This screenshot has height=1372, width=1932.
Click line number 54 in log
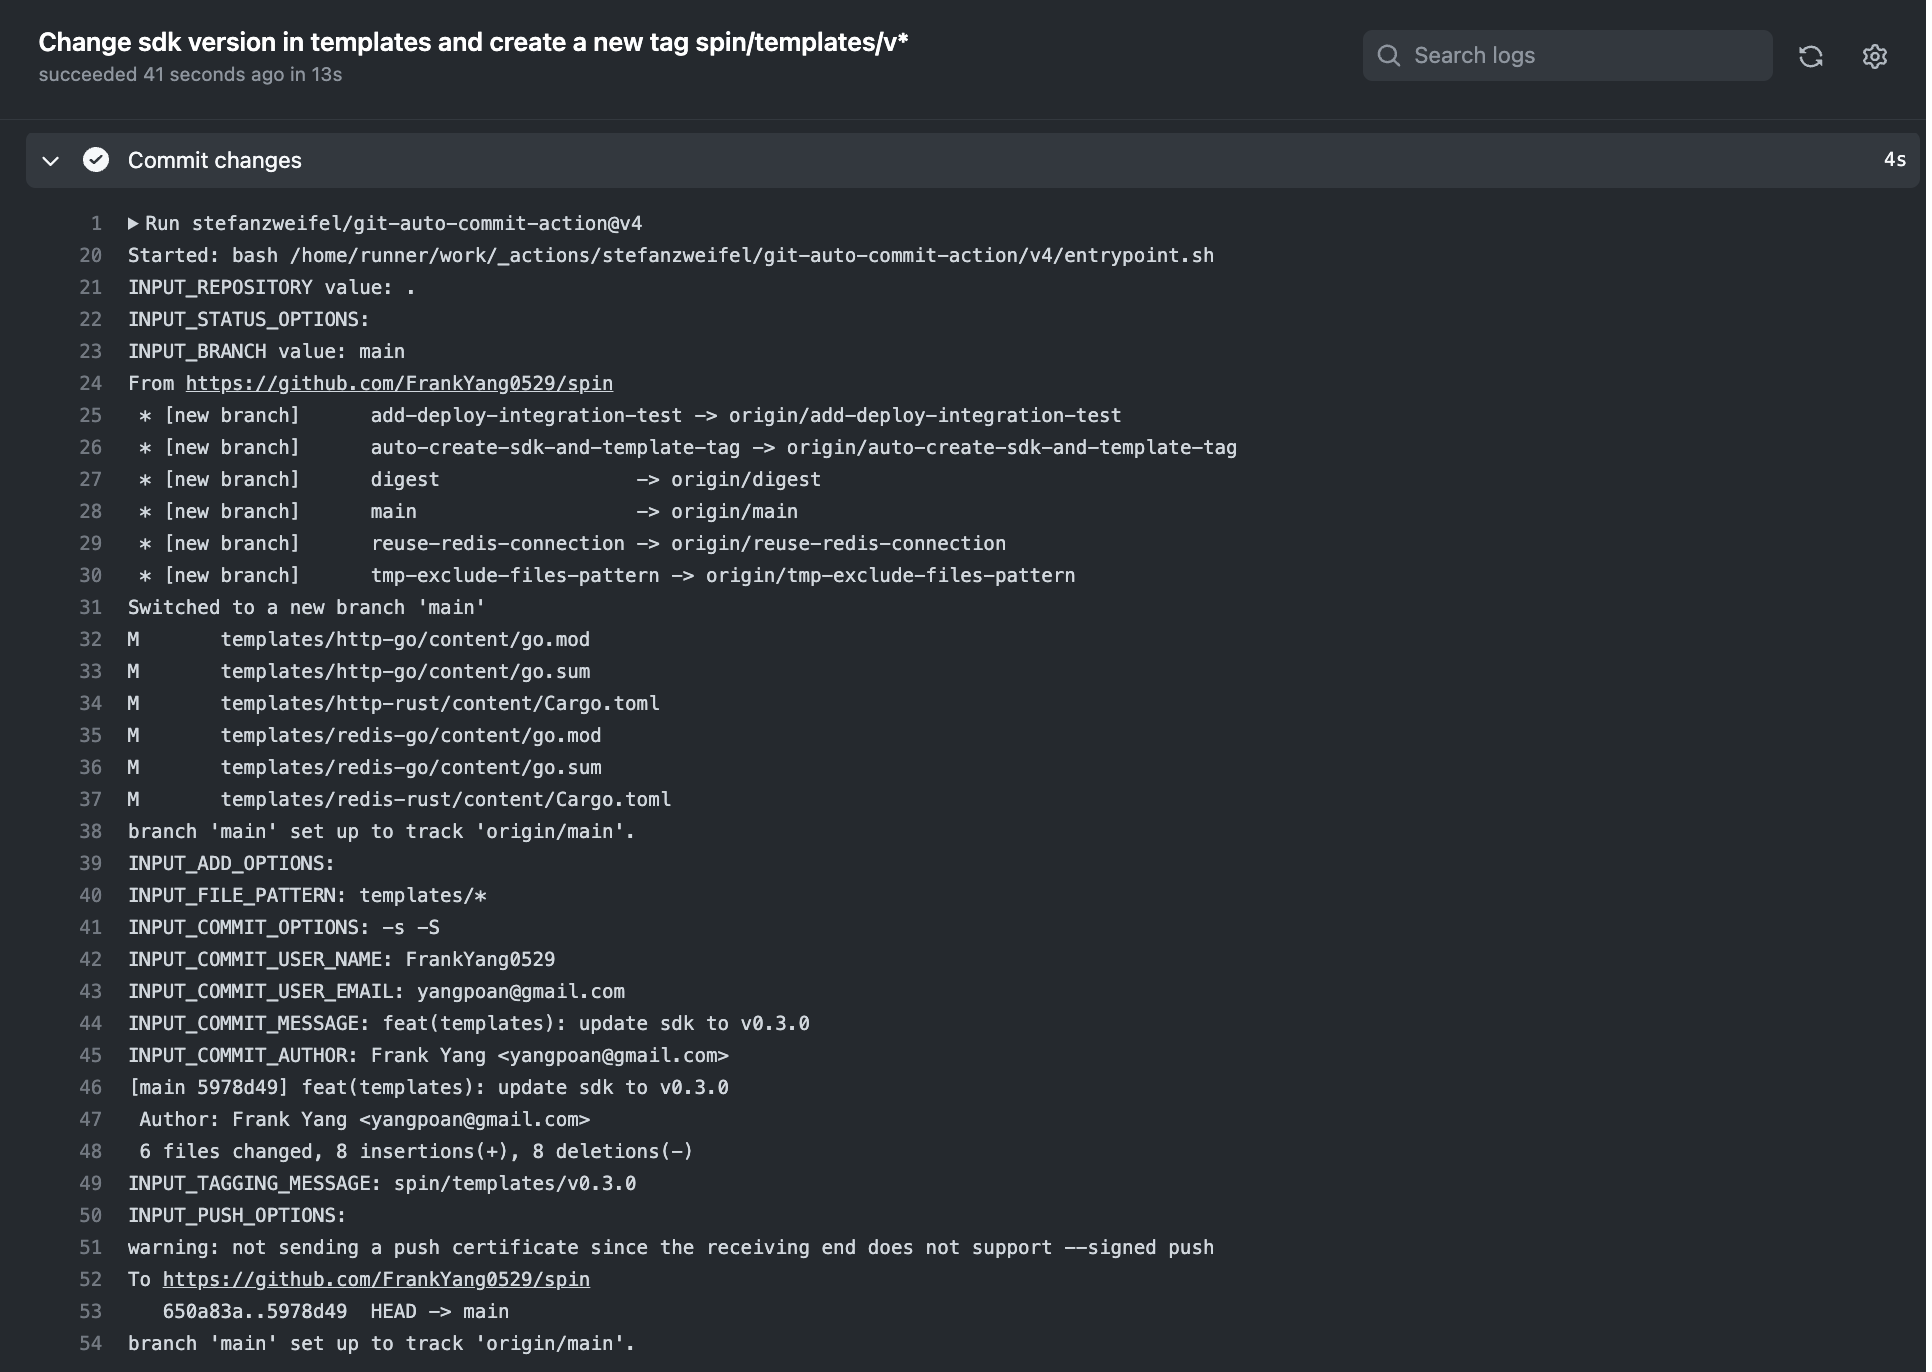point(91,1344)
